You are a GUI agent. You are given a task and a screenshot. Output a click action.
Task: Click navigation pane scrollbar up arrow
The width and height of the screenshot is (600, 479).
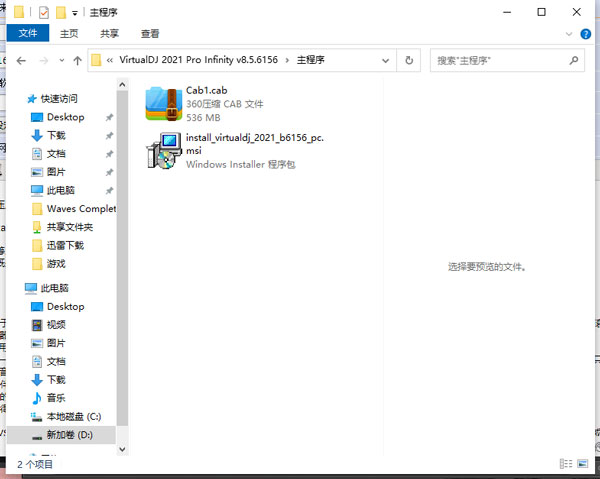click(122, 84)
